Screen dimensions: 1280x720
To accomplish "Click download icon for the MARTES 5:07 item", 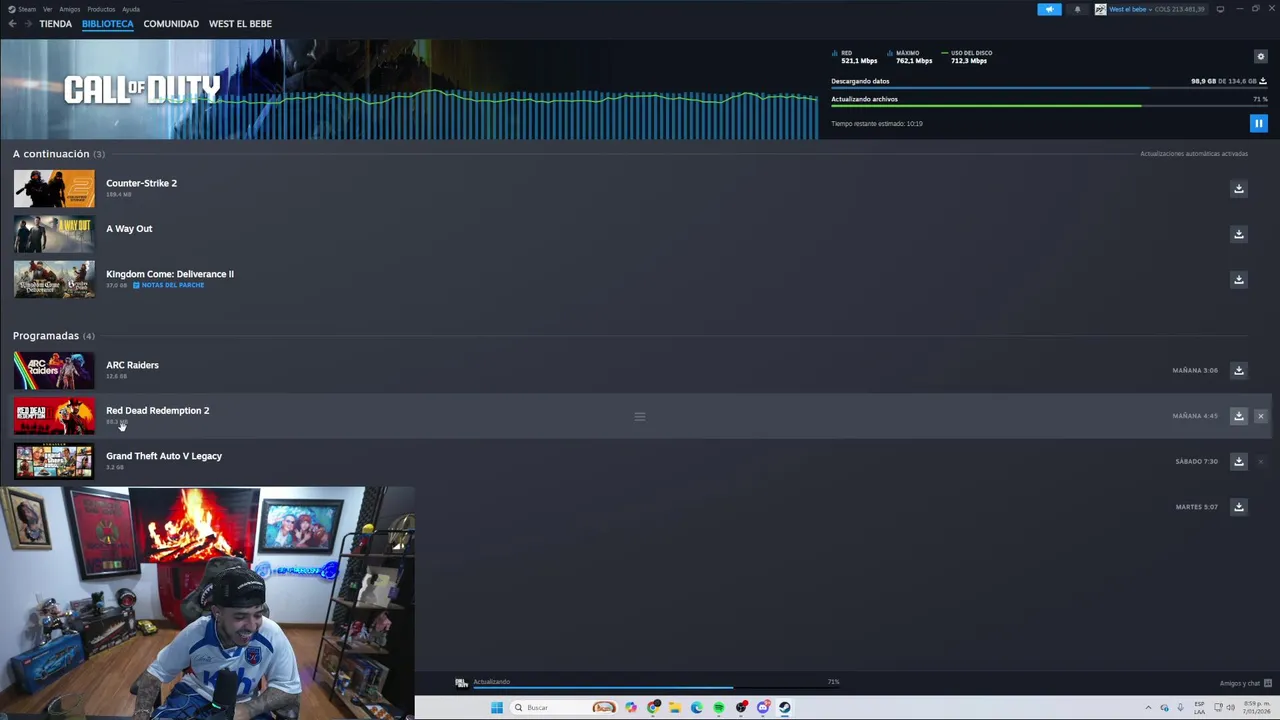I will (1238, 507).
